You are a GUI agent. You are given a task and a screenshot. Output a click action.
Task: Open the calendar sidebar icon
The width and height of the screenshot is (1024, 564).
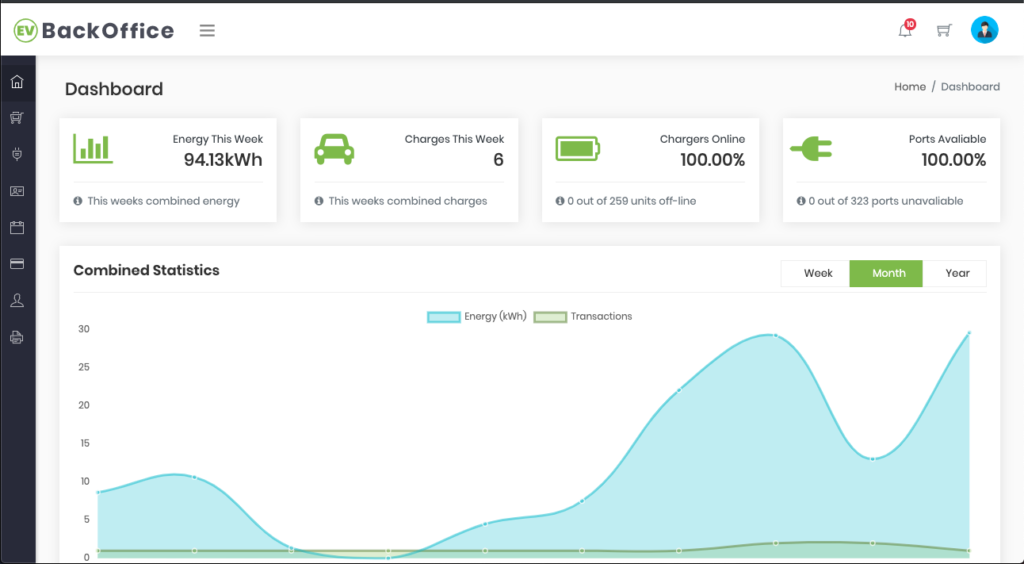[x=17, y=228]
